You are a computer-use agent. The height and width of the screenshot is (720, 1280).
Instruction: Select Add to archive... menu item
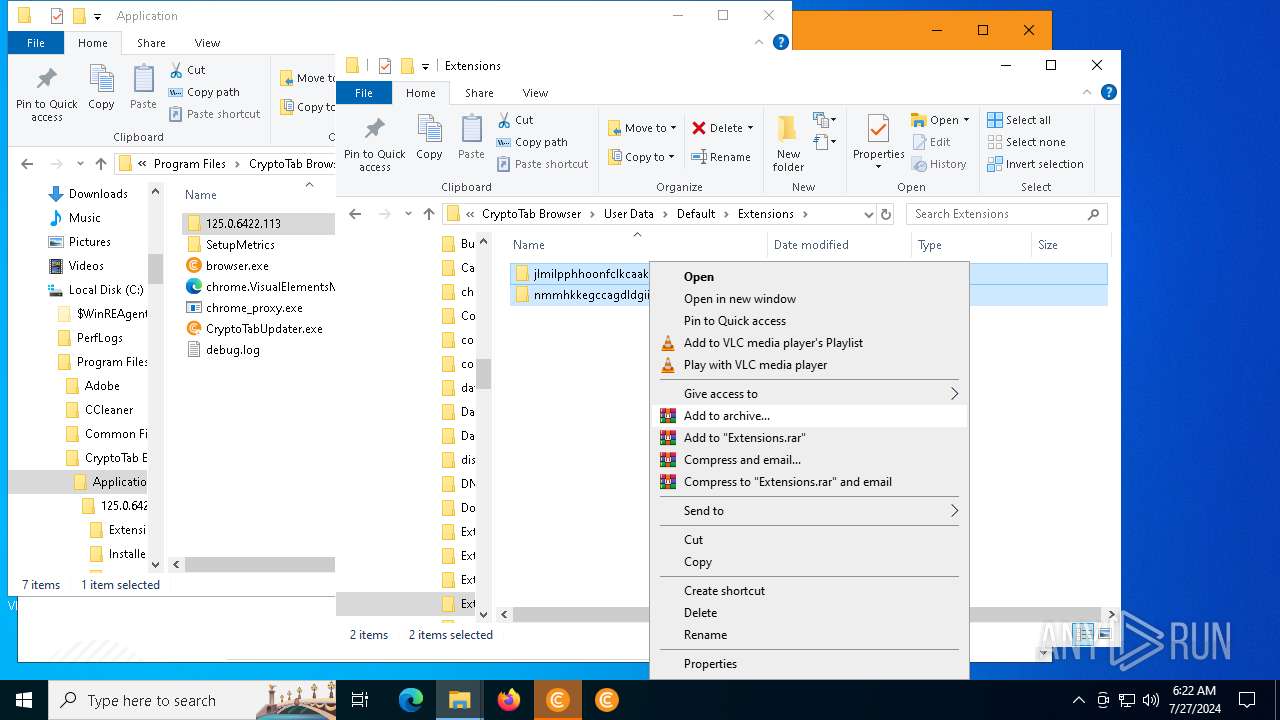[x=809, y=416]
